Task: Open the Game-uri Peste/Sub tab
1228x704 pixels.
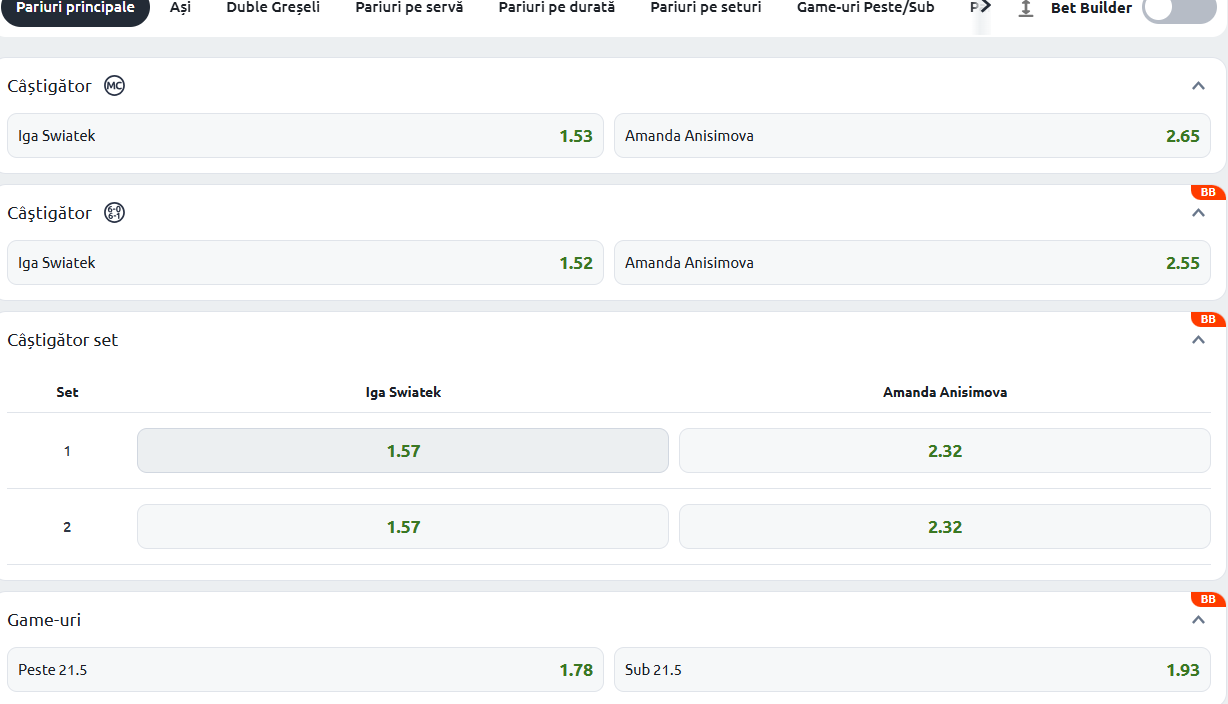Action: (x=865, y=8)
